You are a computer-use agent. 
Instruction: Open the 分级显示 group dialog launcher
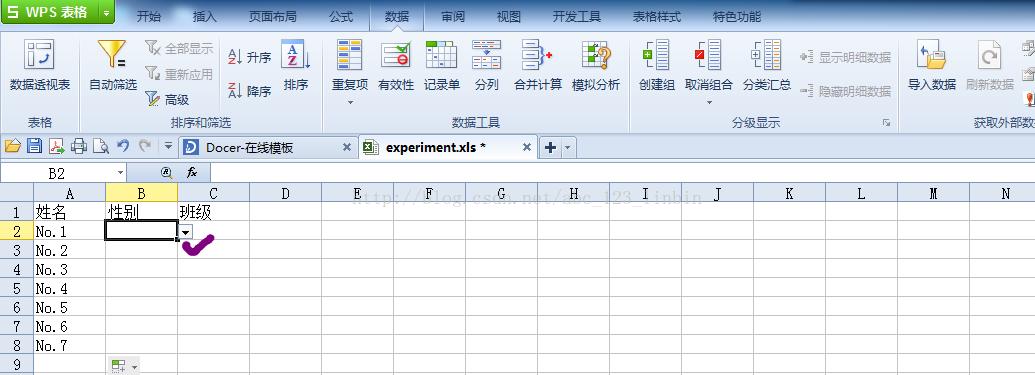[886, 123]
